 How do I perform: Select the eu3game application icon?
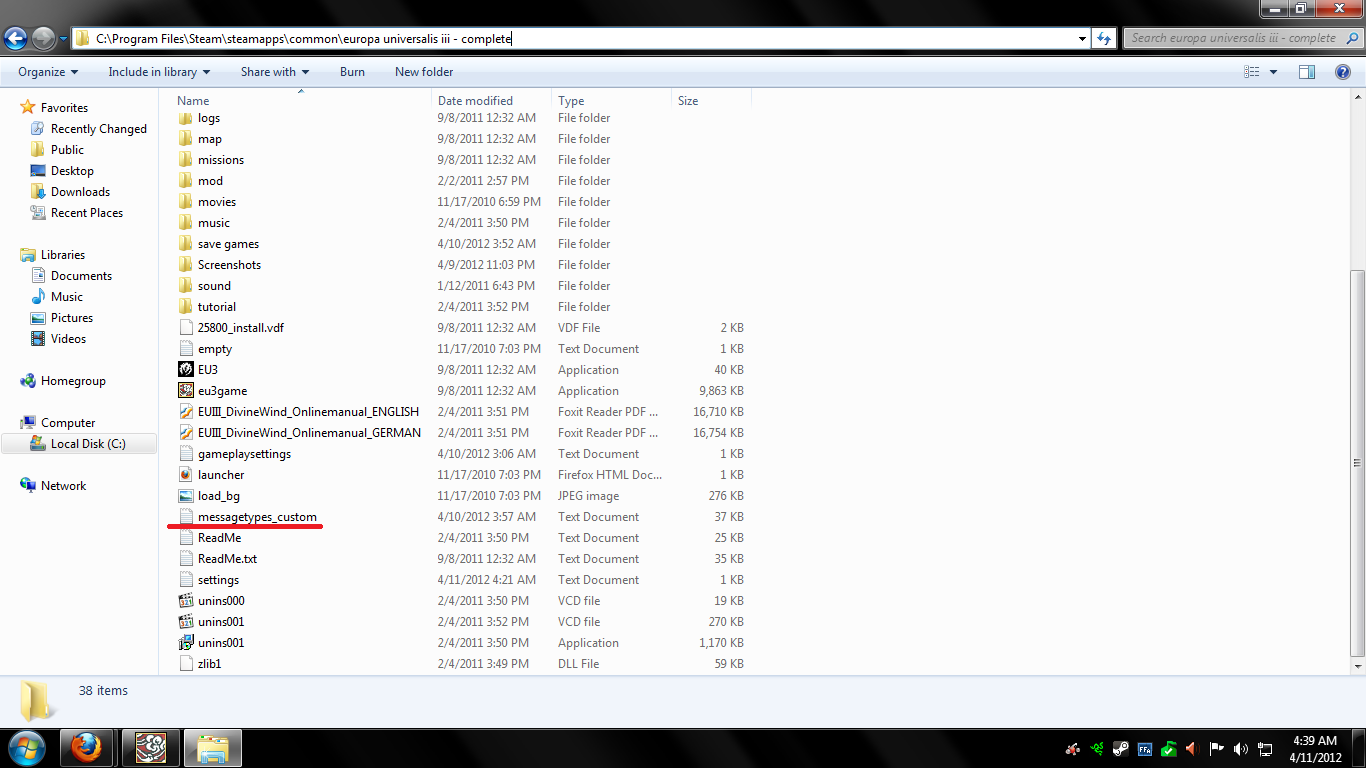(x=185, y=391)
